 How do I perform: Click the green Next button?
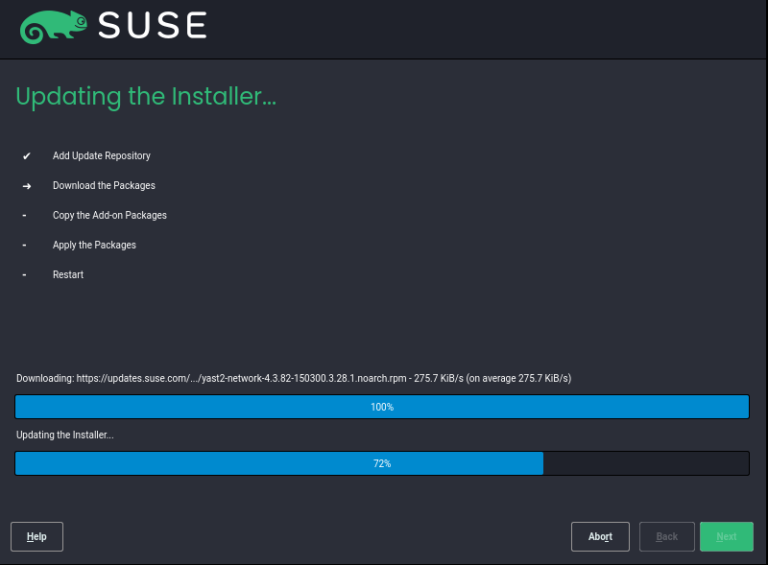726,537
